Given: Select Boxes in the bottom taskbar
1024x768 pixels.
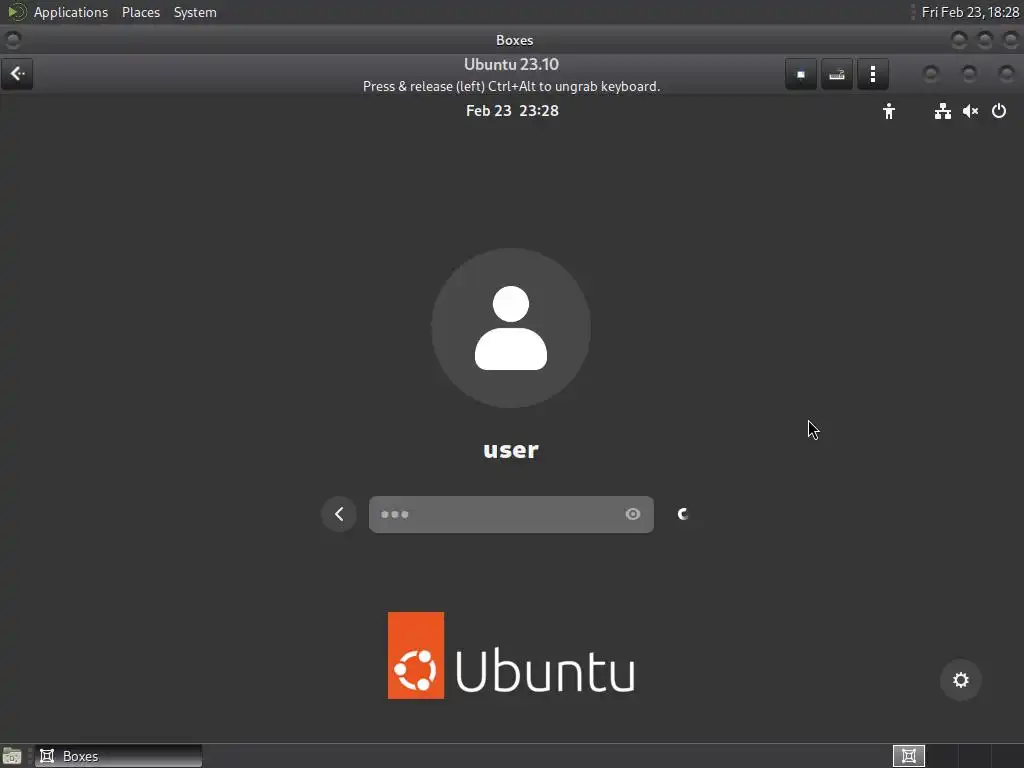Looking at the screenshot, I should click(x=118, y=756).
